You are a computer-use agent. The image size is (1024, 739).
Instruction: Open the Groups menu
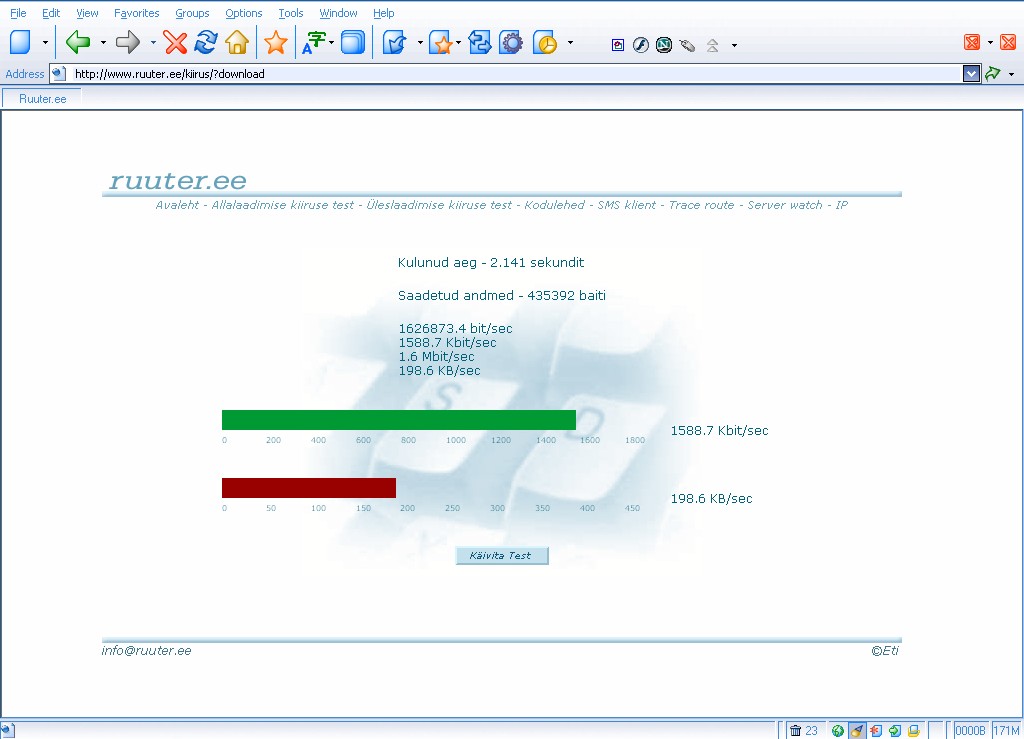coord(192,13)
